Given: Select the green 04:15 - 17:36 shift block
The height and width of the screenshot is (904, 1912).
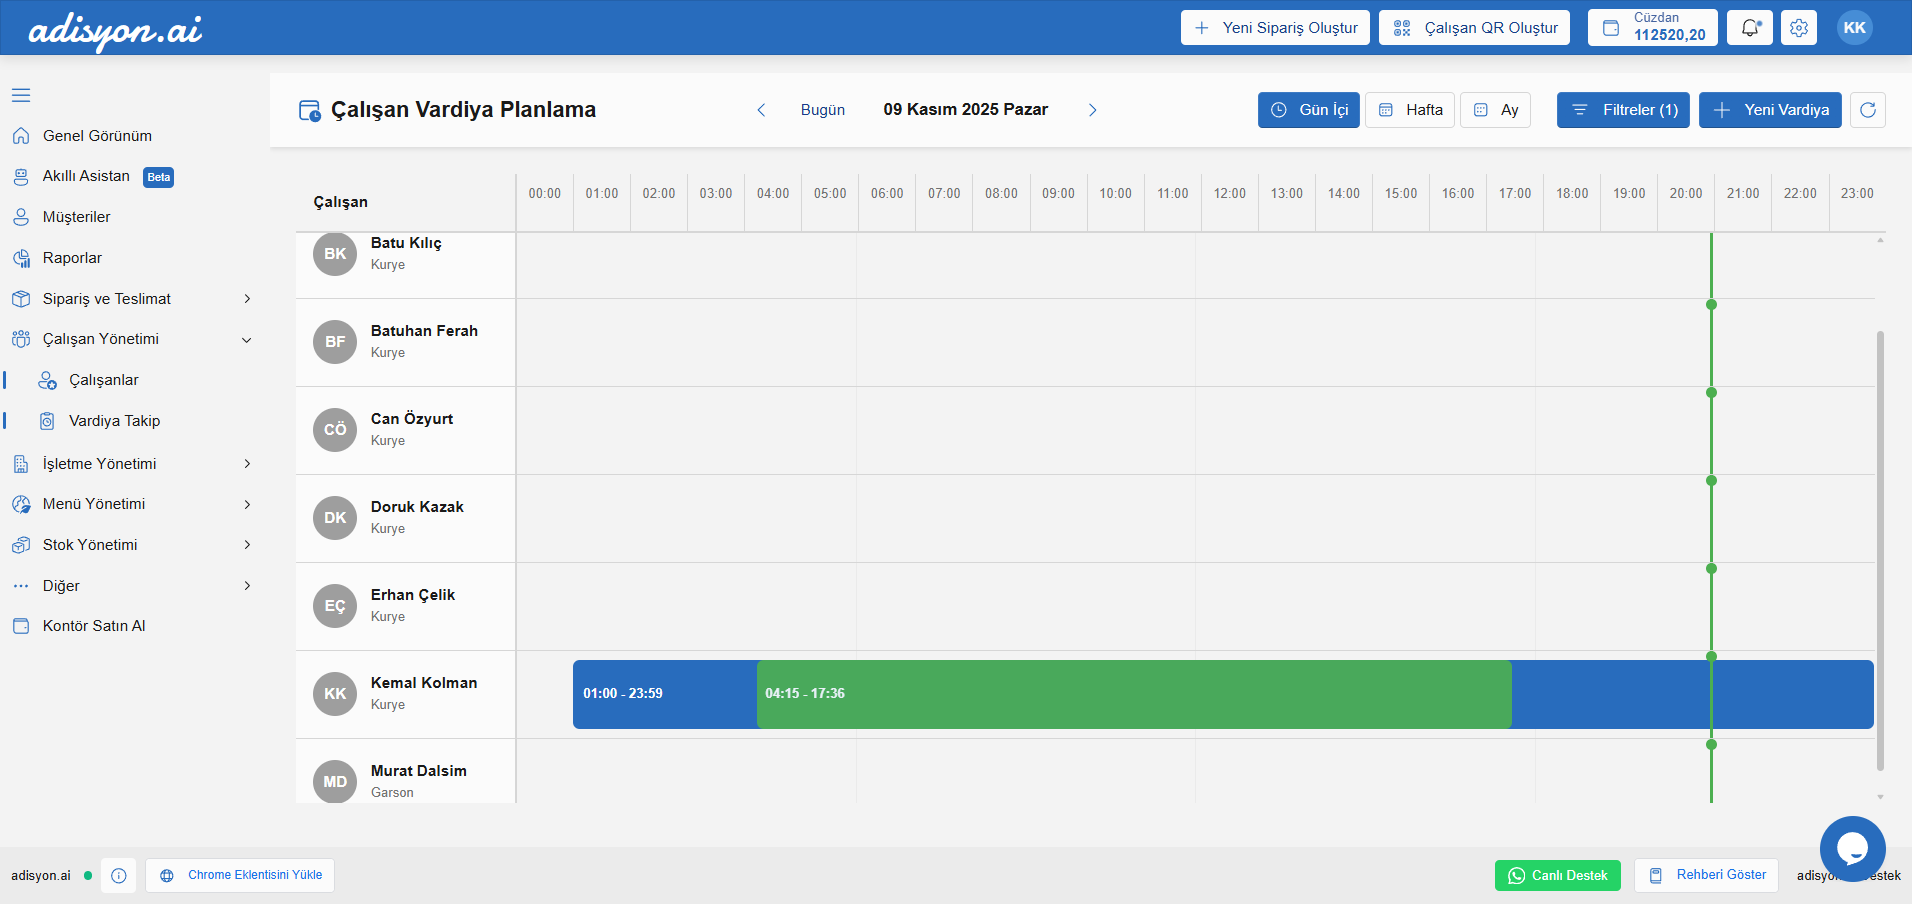Looking at the screenshot, I should pyautogui.click(x=1133, y=694).
